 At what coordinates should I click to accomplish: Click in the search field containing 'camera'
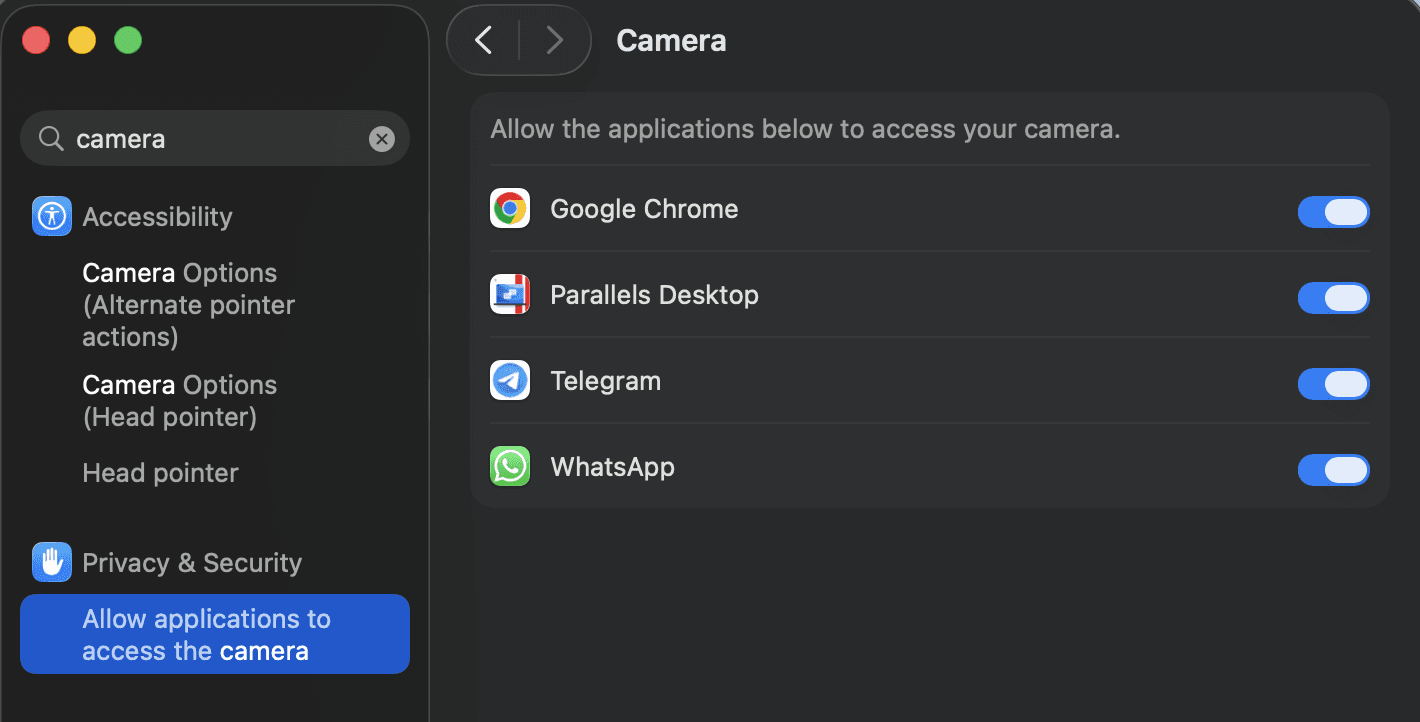(215, 138)
